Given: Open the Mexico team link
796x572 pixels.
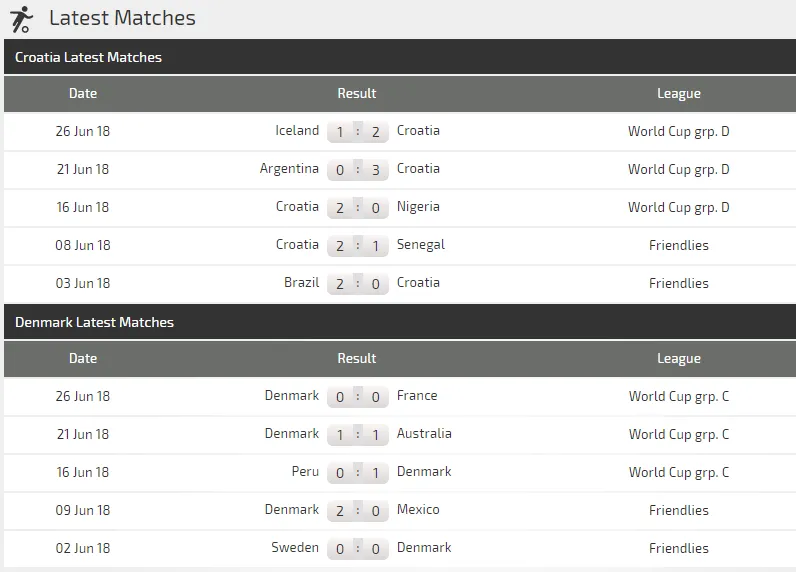Looking at the screenshot, I should click(418, 510).
